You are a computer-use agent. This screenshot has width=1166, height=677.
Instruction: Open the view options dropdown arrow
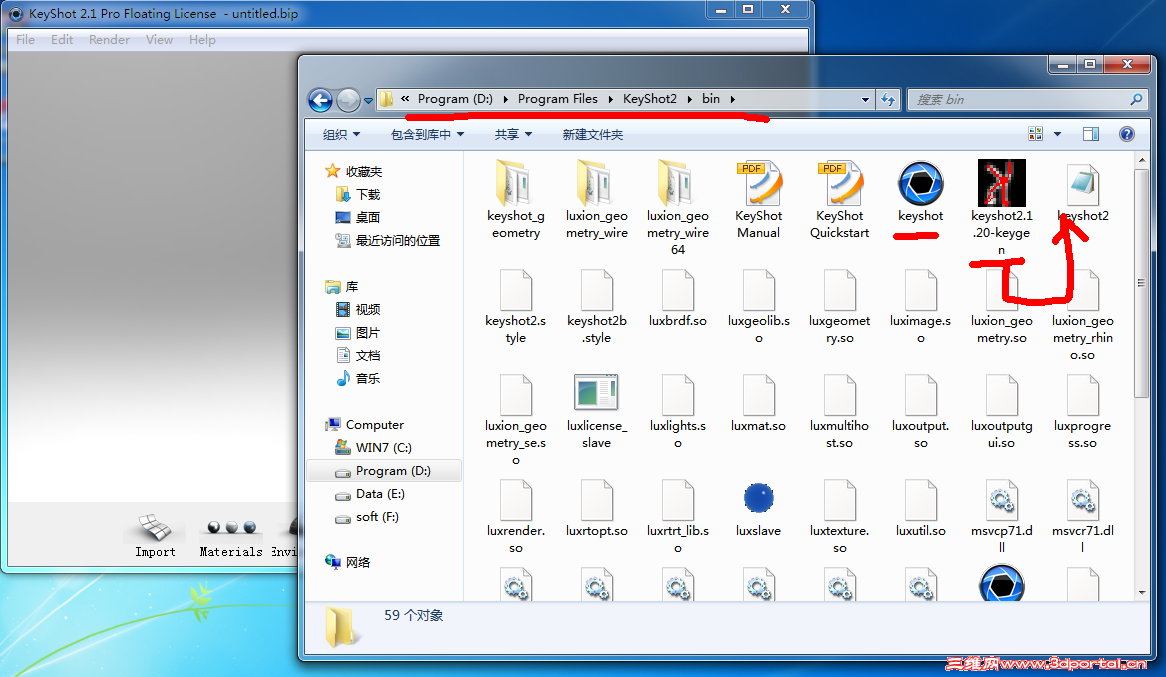point(1057,134)
